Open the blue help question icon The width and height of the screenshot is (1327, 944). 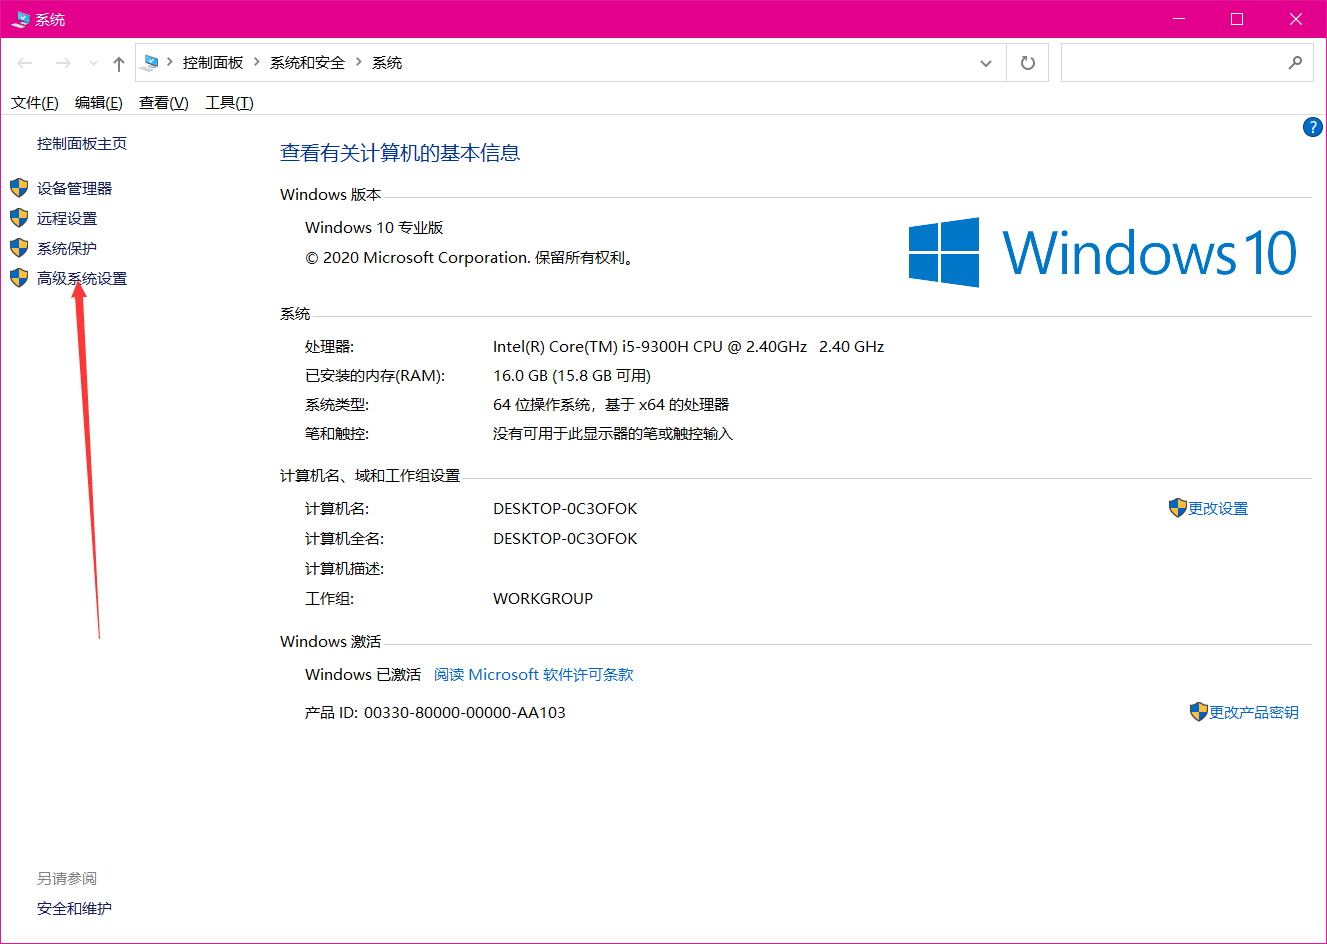[1313, 127]
